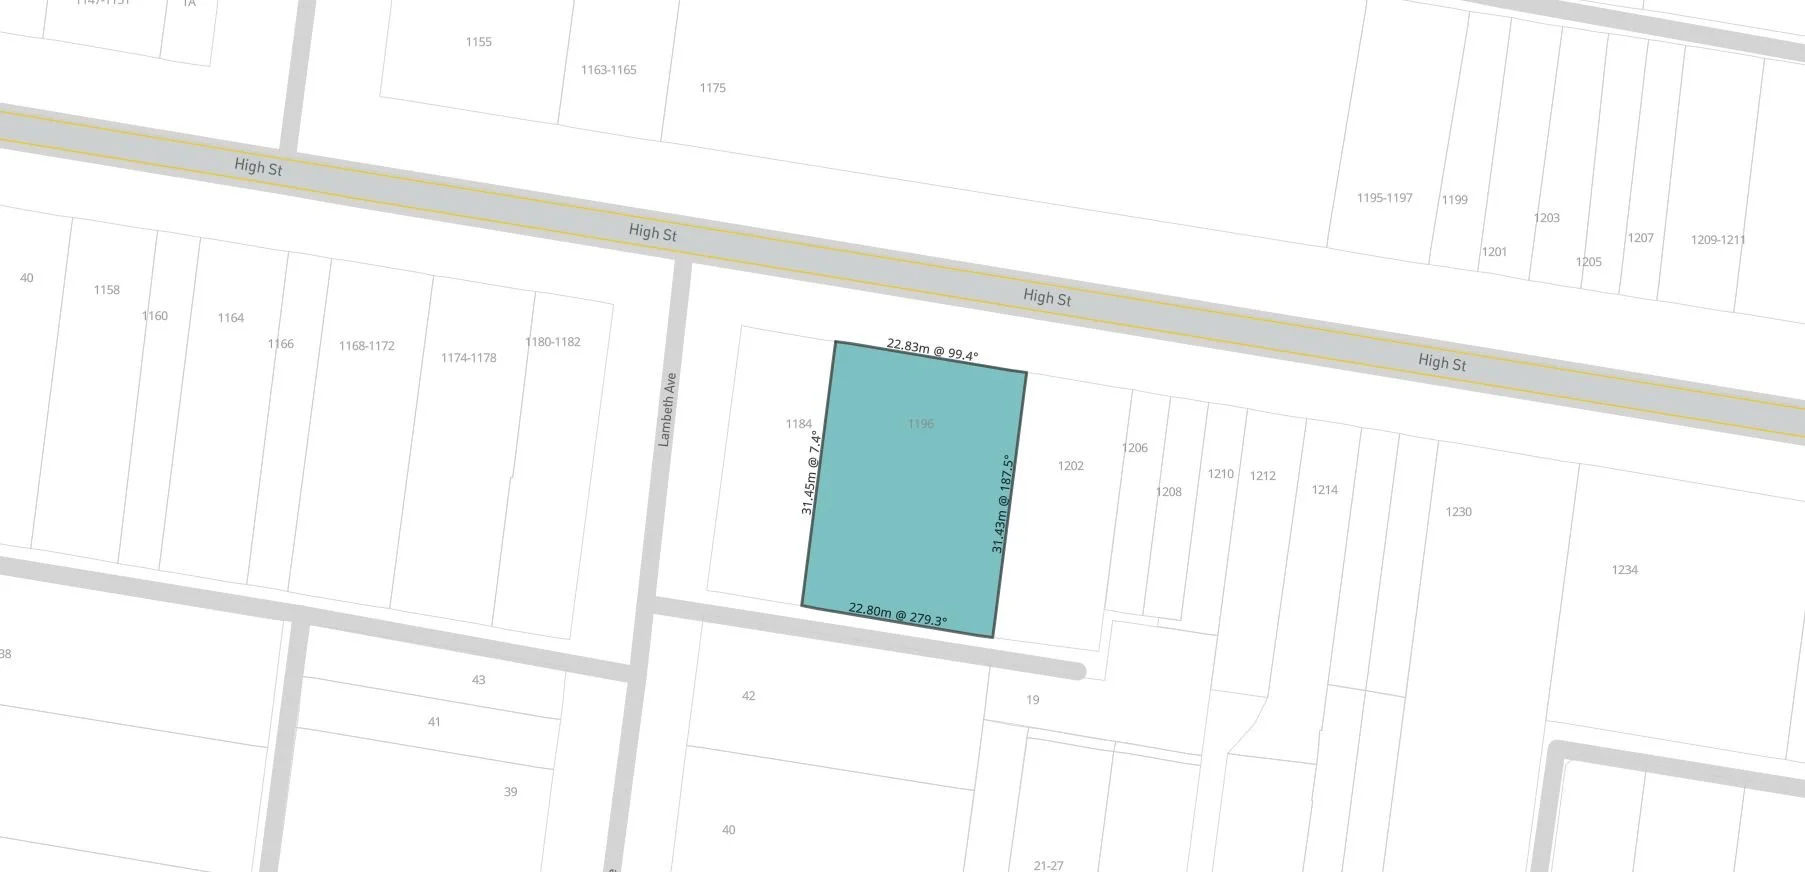Screen dimensions: 1805x872
Task: Choose the lot numbered 1201
Action: [1495, 252]
